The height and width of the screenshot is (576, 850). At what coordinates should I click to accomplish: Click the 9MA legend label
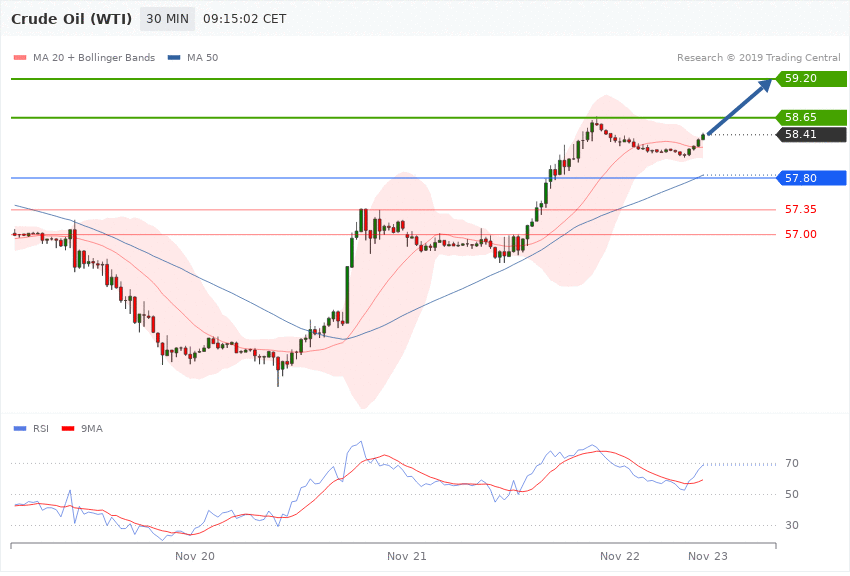(x=92, y=429)
